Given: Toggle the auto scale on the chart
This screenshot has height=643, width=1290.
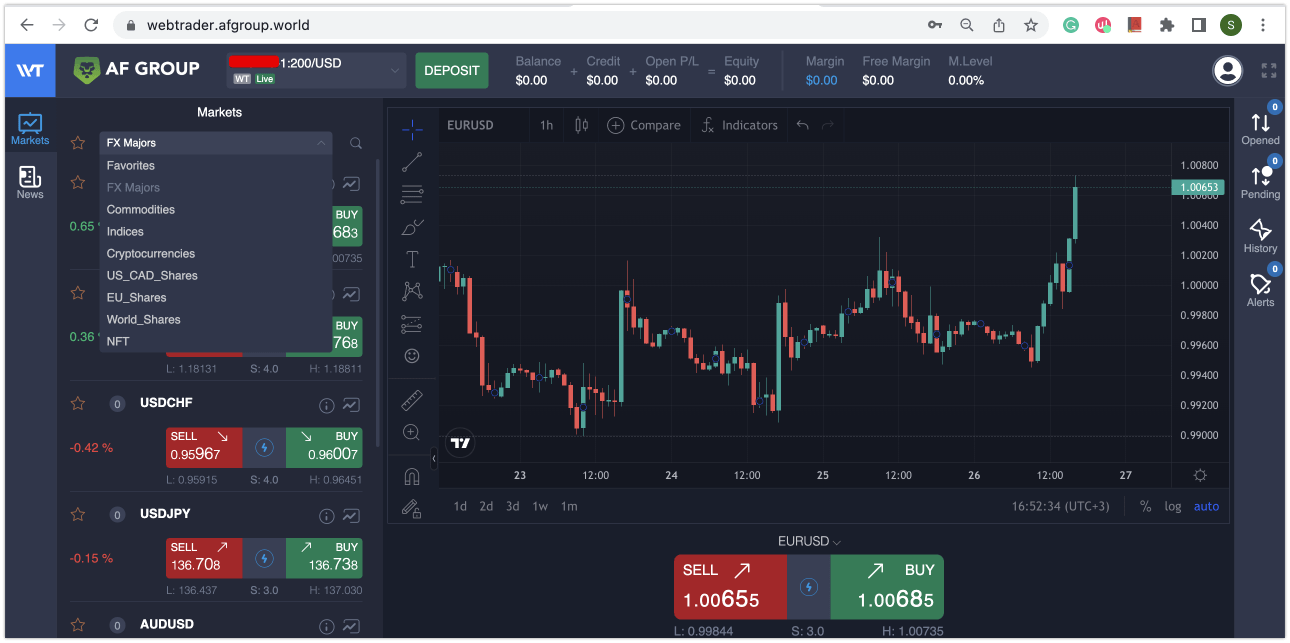Looking at the screenshot, I should pyautogui.click(x=1207, y=506).
